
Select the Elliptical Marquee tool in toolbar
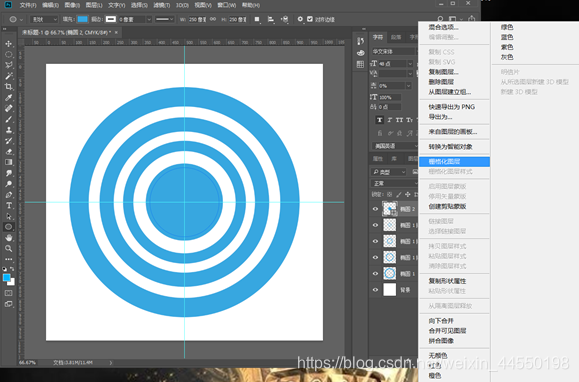8,55
